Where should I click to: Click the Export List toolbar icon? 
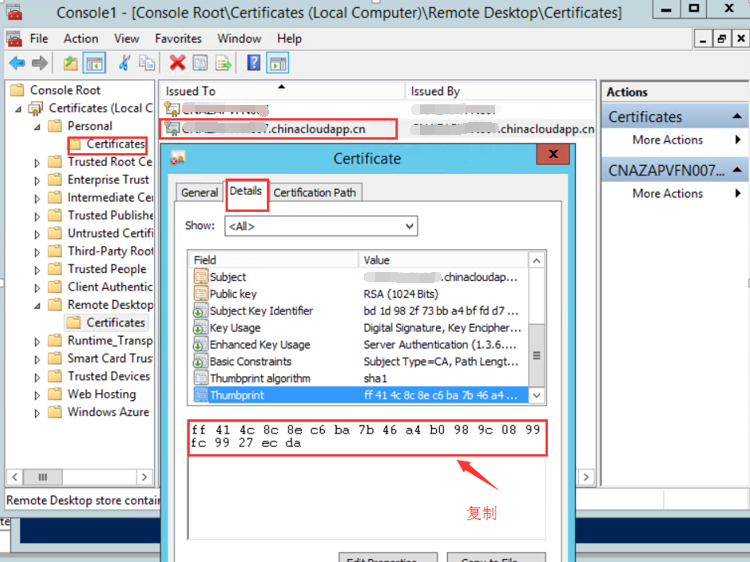[x=224, y=63]
